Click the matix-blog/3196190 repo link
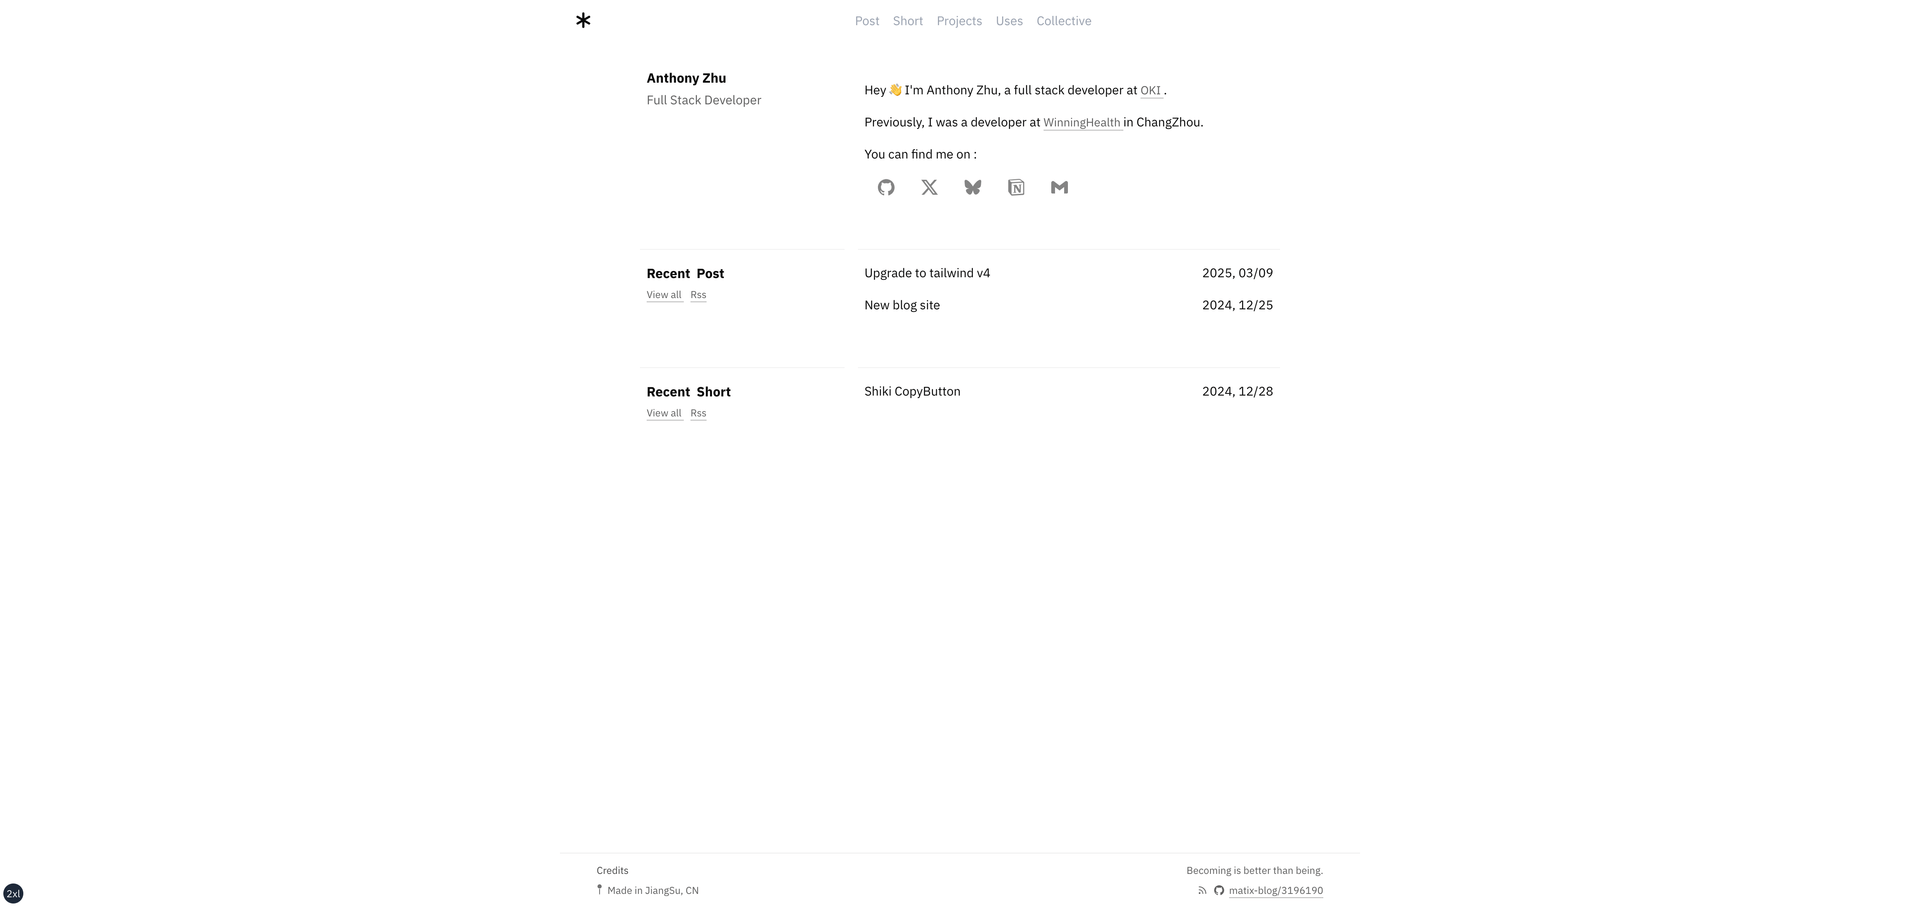Screen dimensions: 1920x907 point(1276,890)
